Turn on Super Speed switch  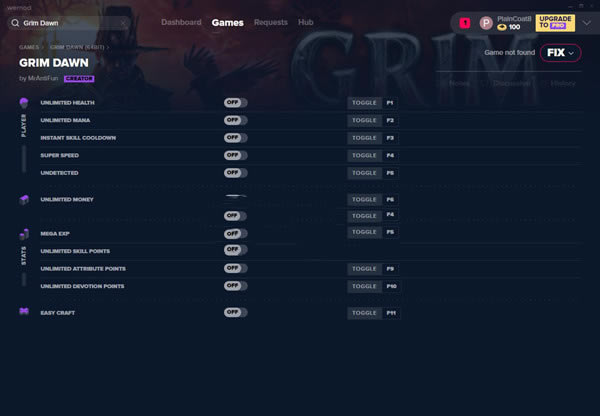235,156
